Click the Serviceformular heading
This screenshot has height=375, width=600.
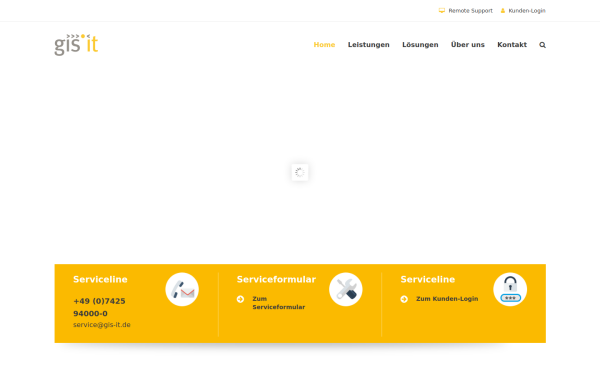pos(276,279)
